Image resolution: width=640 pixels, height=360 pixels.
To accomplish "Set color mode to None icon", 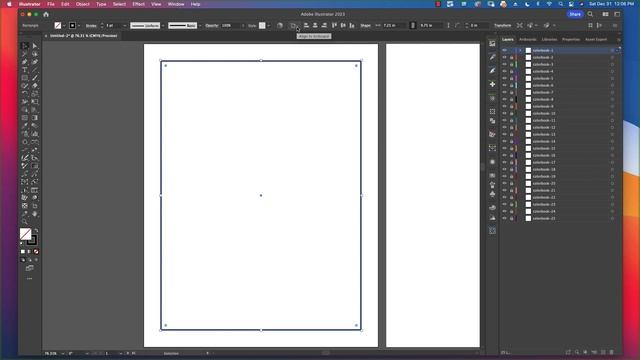I will (36, 251).
